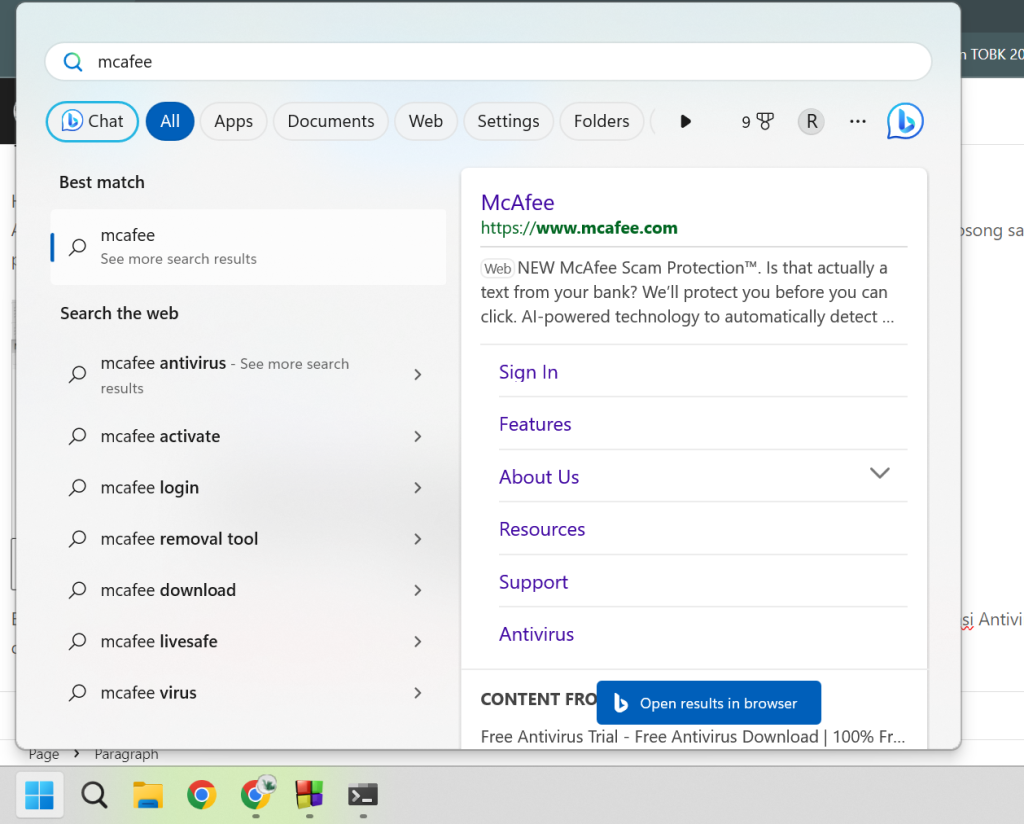Screen dimensions: 1024x824
Task: Switch to the Folders filter tab
Action: [601, 121]
